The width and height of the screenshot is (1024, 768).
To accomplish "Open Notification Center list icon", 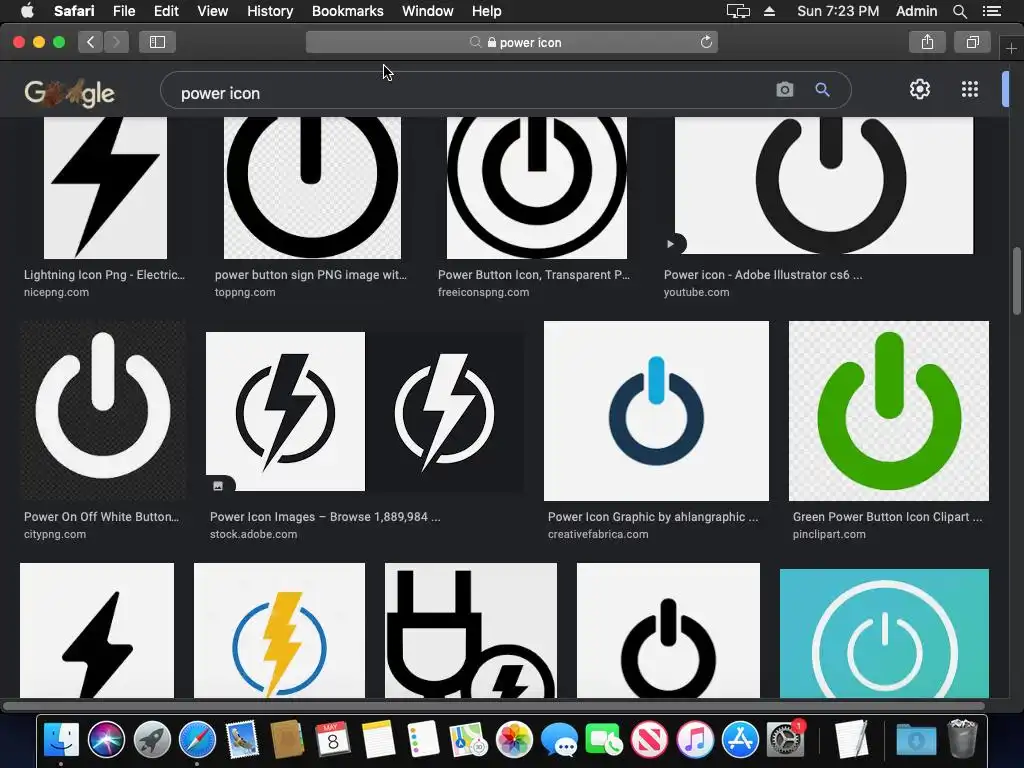I will tap(992, 11).
